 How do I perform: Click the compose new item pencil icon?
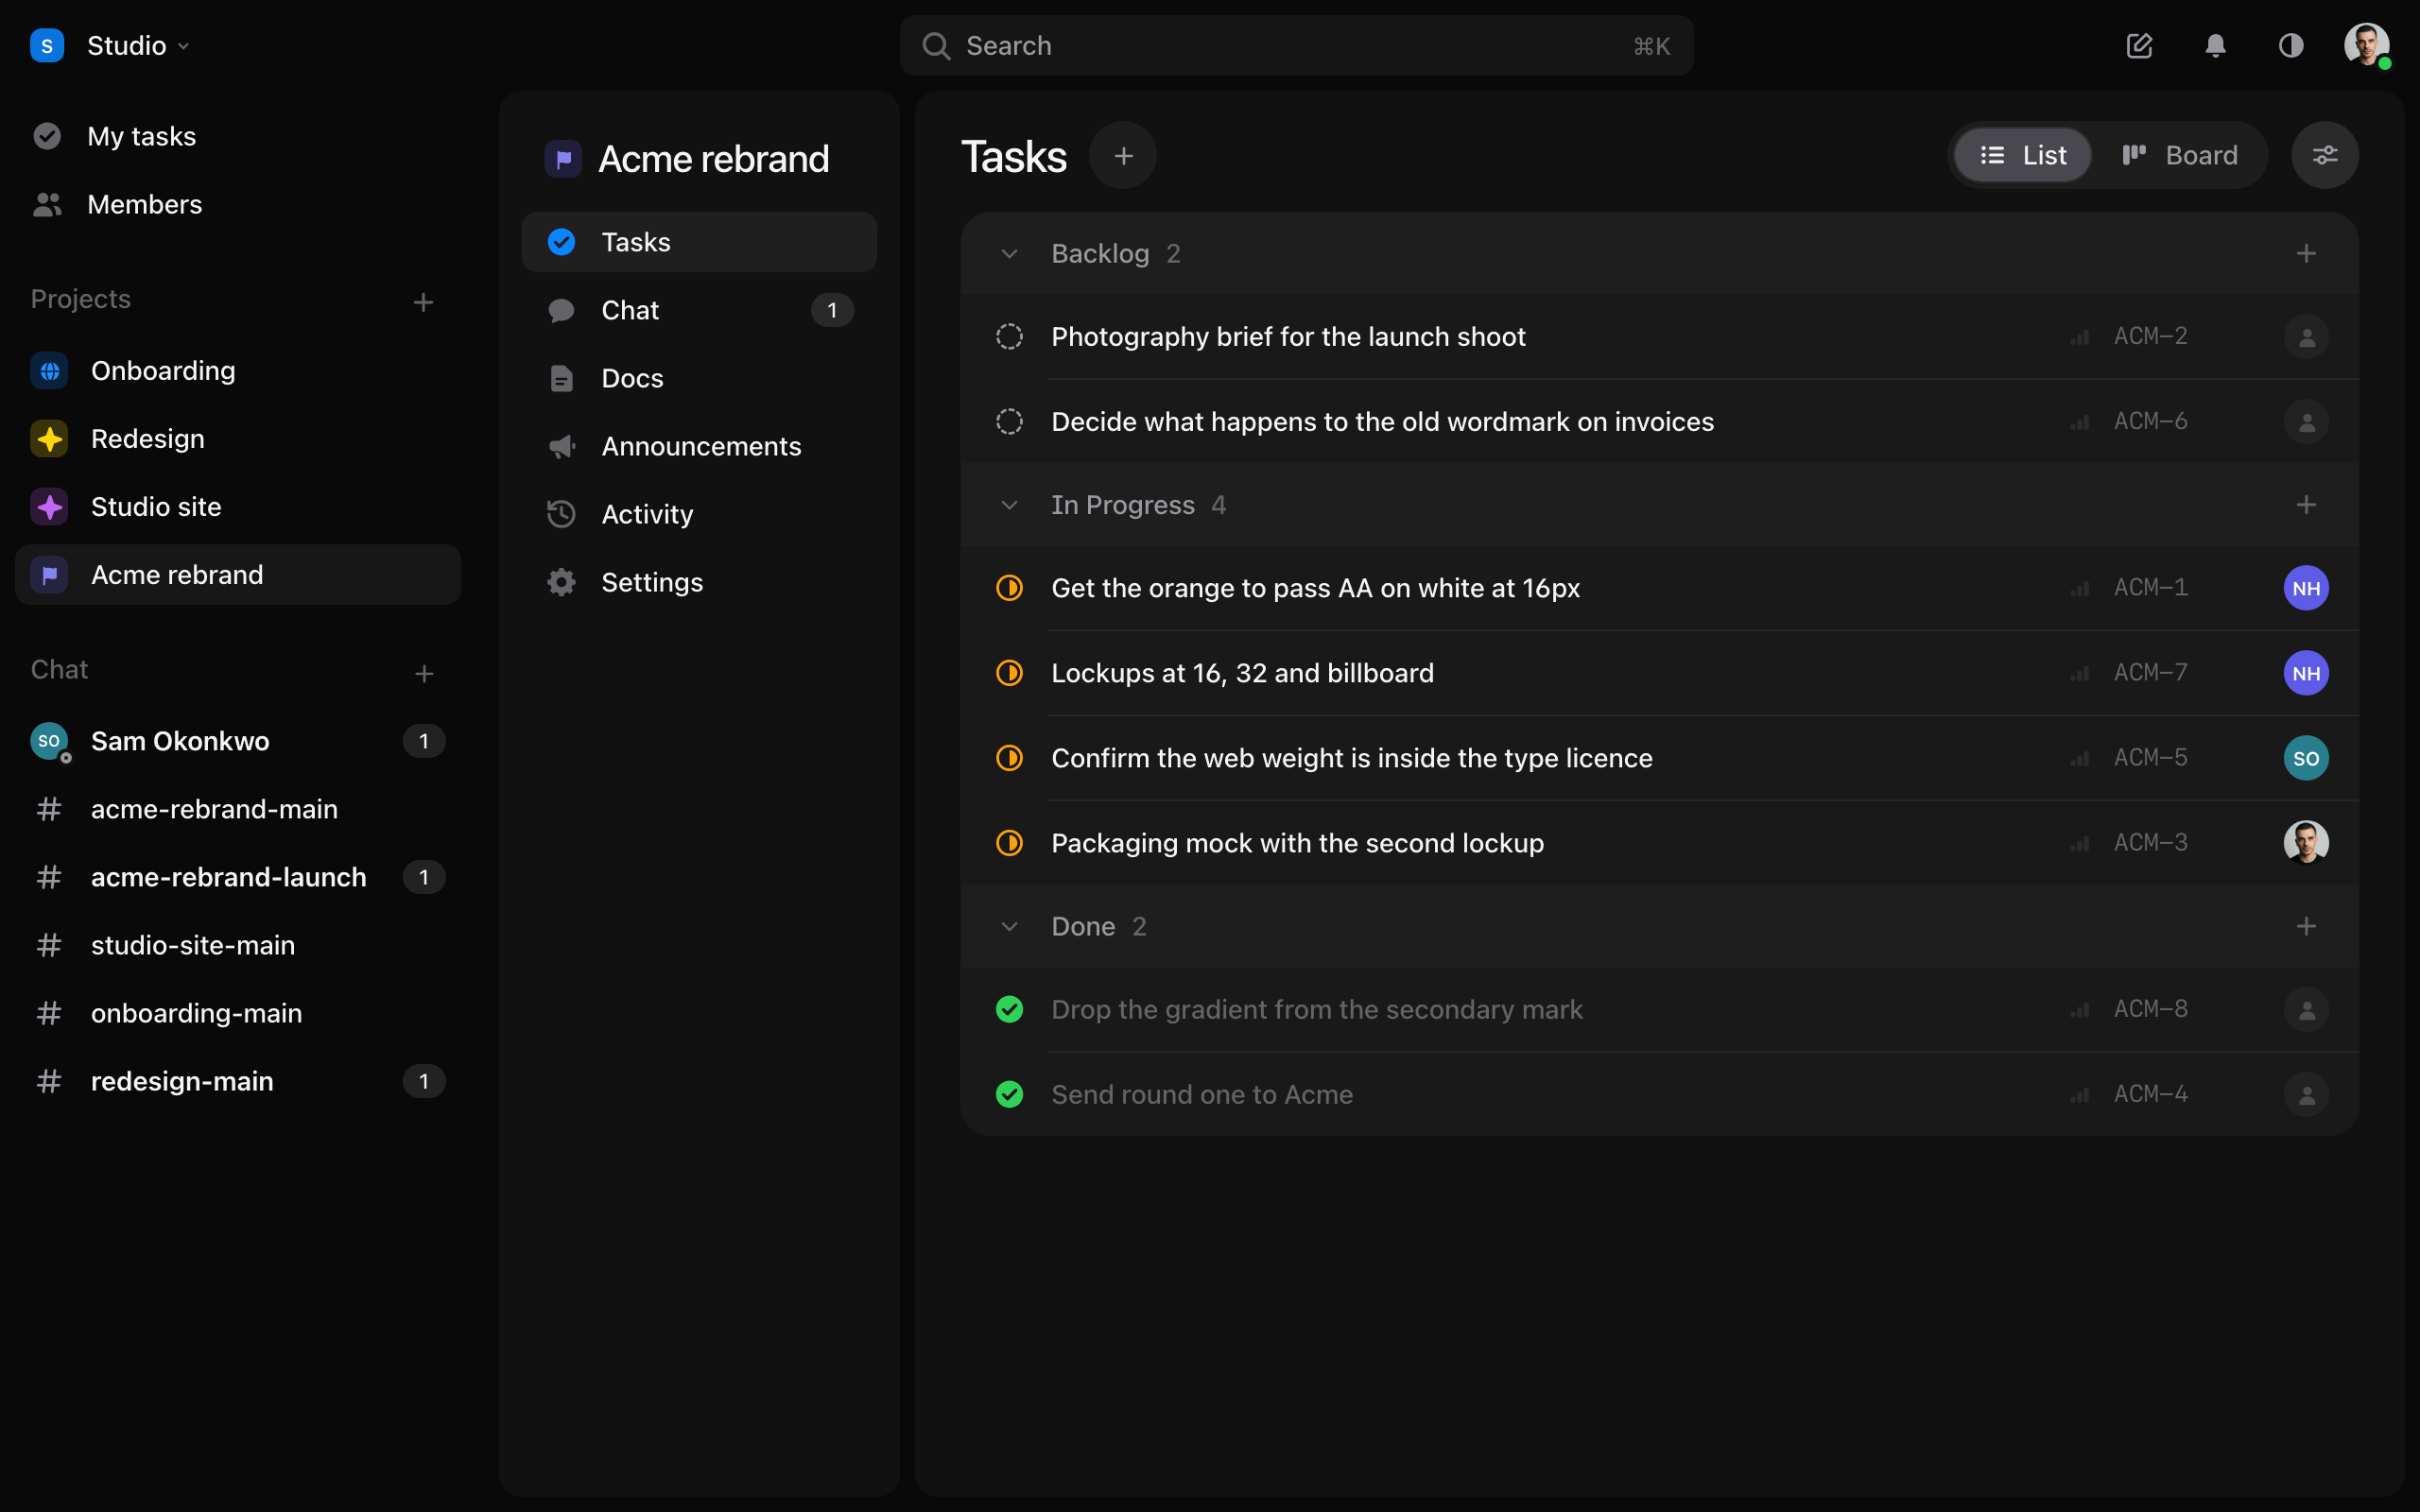coord(2139,46)
